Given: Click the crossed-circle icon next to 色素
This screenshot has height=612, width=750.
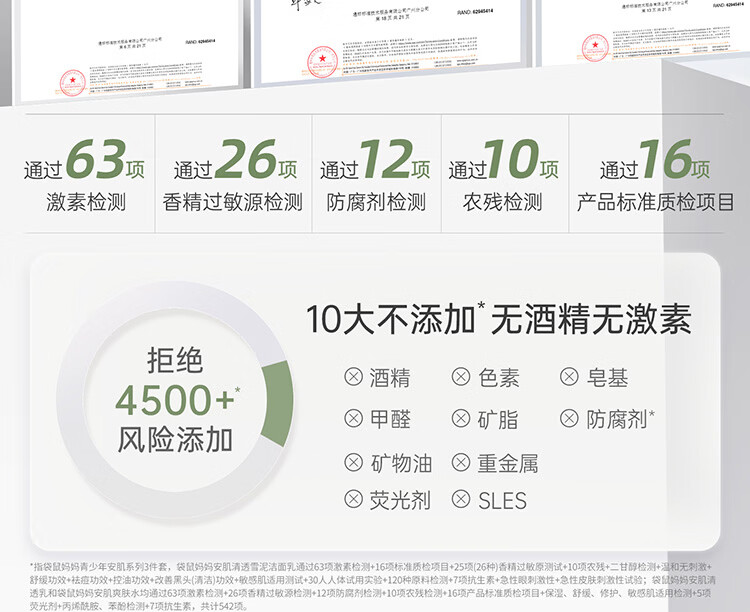Looking at the screenshot, I should [461, 377].
